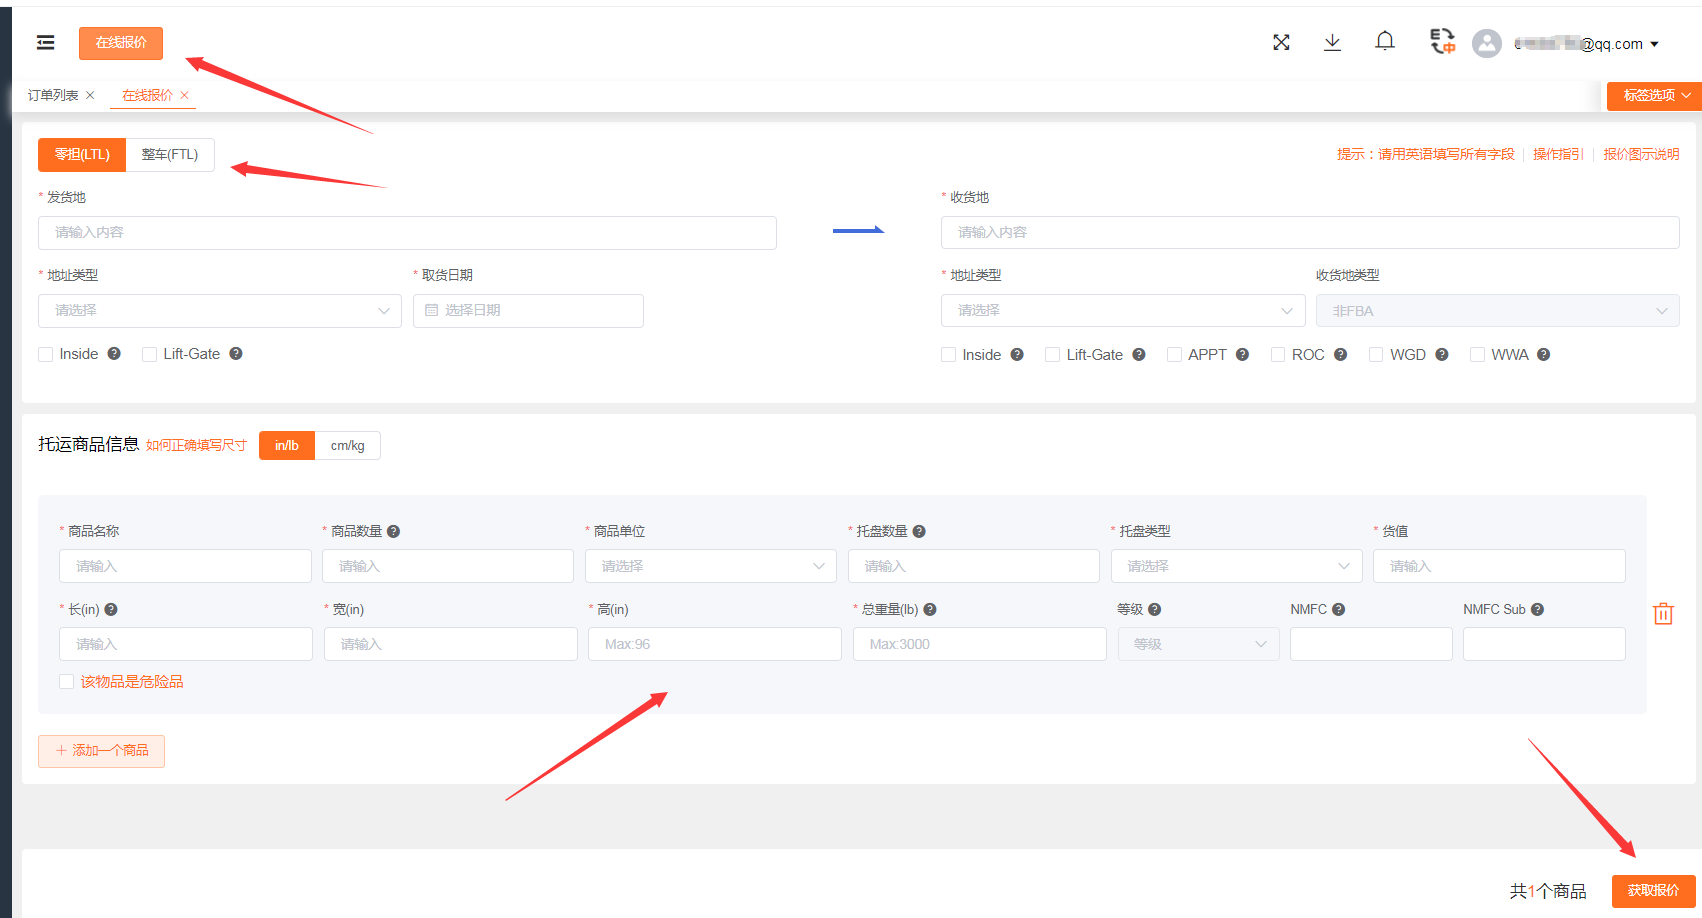Collapse the sidebar hamburger menu icon

click(45, 43)
